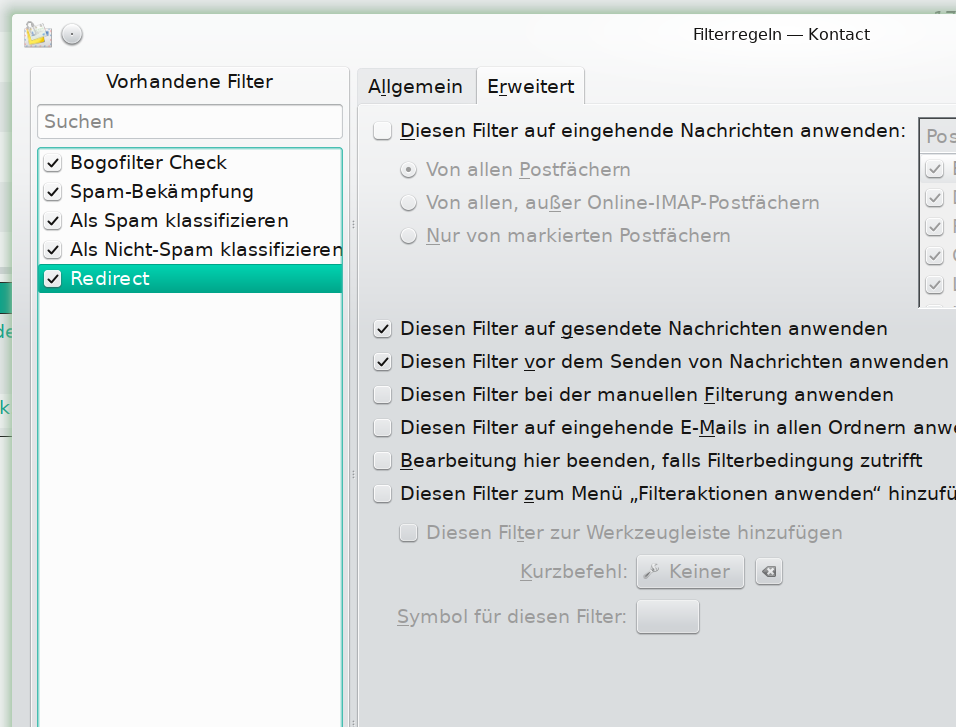The height and width of the screenshot is (727, 956).
Task: Click the round window menu button in title bar
Action: pos(72,34)
